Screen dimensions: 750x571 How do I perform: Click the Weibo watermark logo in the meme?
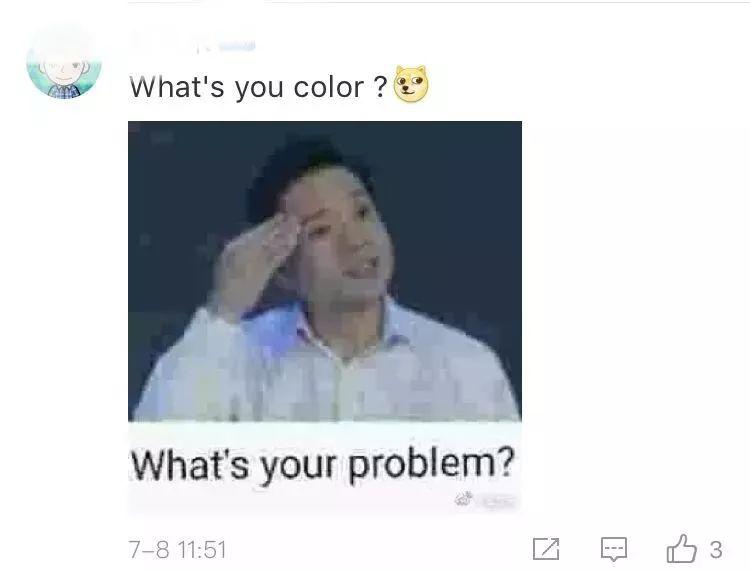pyautogui.click(x=464, y=500)
